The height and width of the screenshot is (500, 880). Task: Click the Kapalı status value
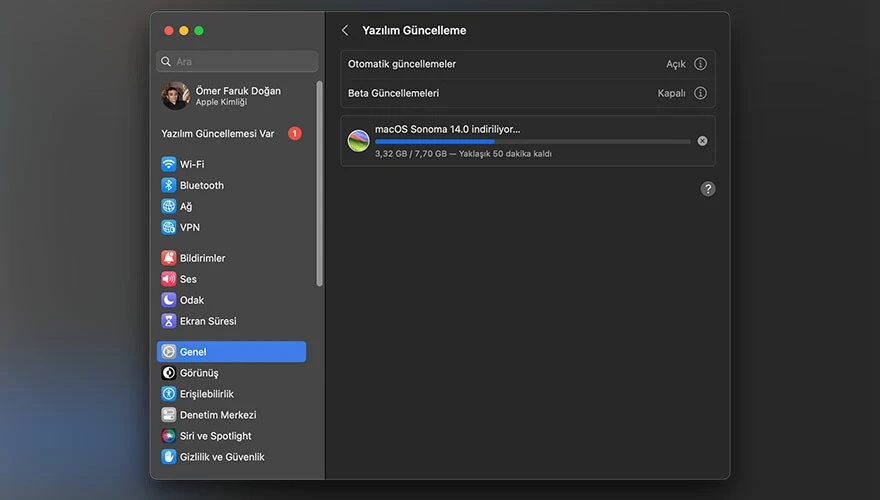tap(671, 93)
